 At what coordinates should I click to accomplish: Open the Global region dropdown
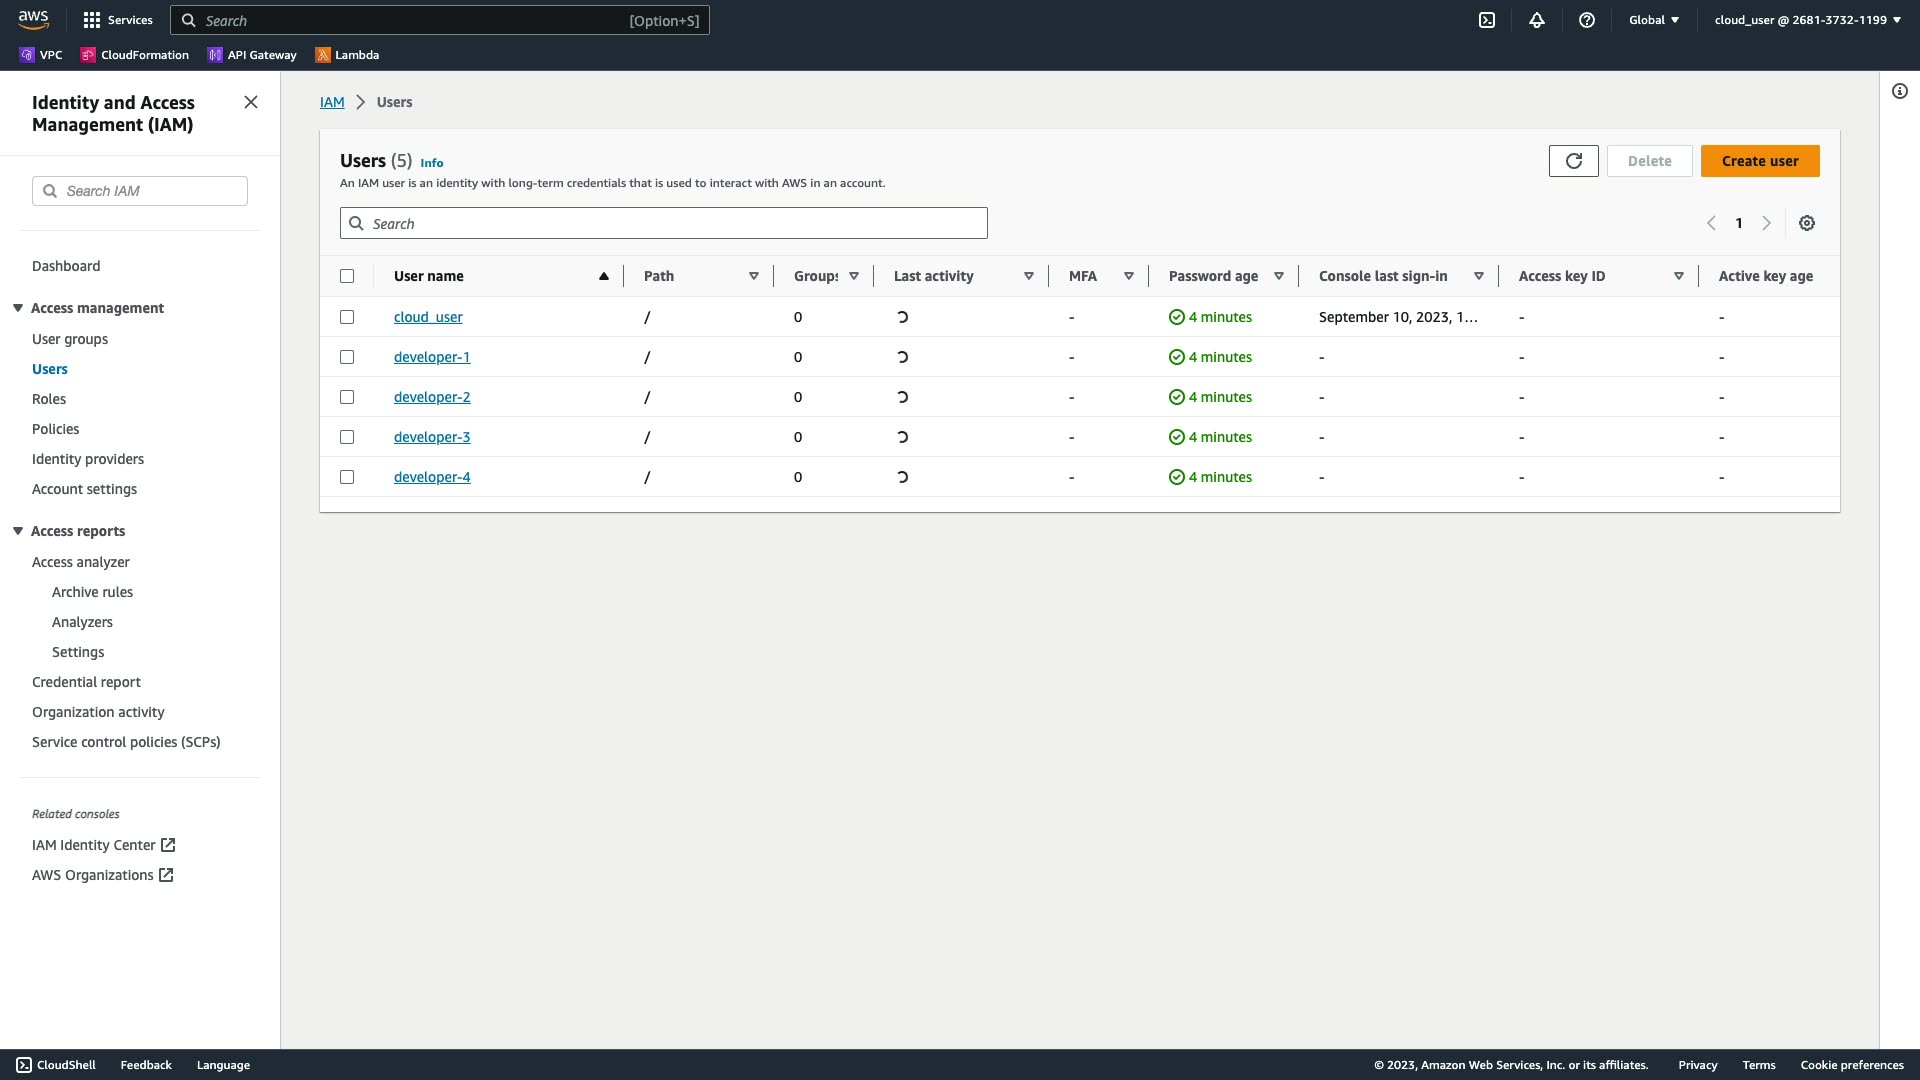[x=1654, y=20]
